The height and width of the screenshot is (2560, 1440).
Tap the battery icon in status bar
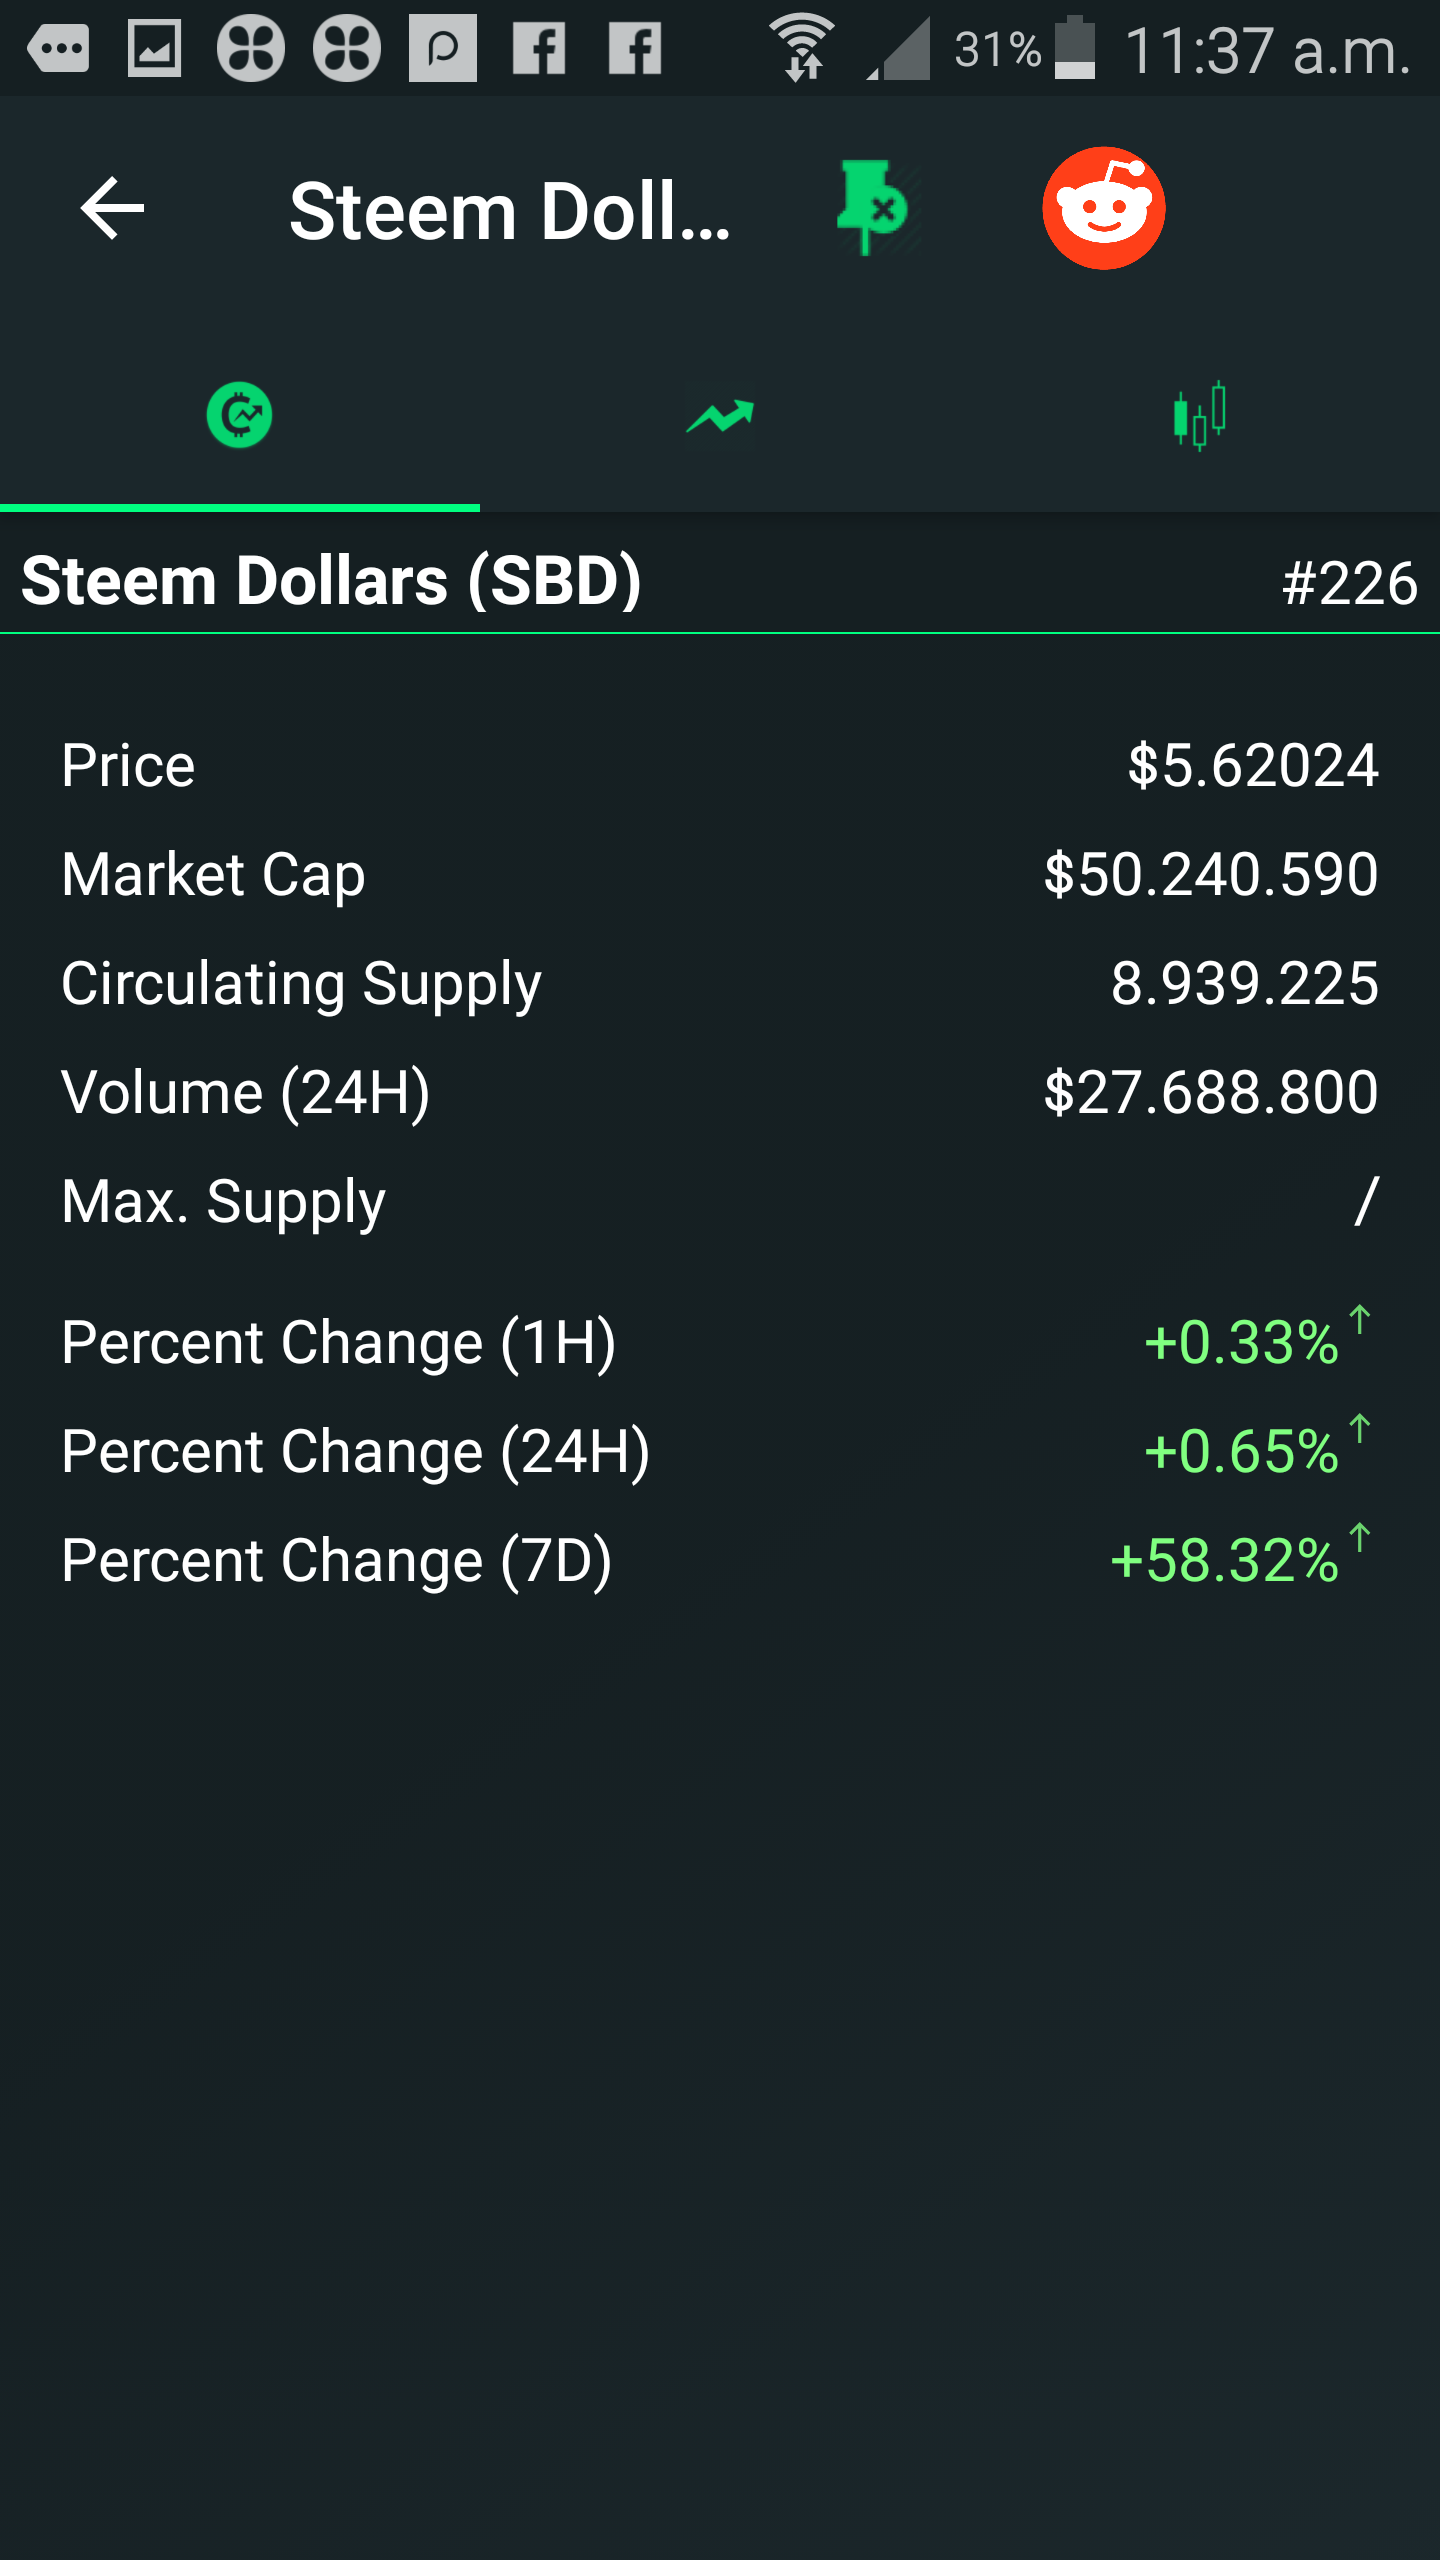[x=1075, y=48]
